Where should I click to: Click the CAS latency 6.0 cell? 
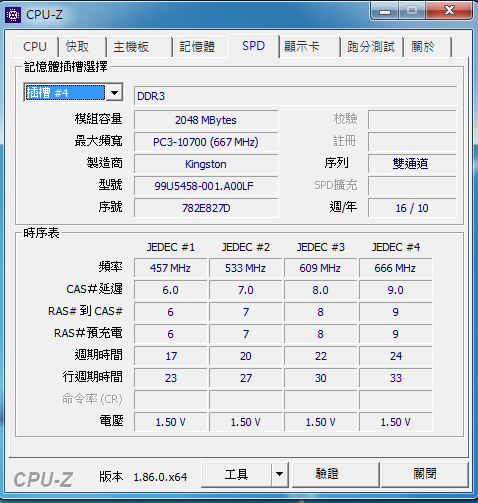point(170,290)
